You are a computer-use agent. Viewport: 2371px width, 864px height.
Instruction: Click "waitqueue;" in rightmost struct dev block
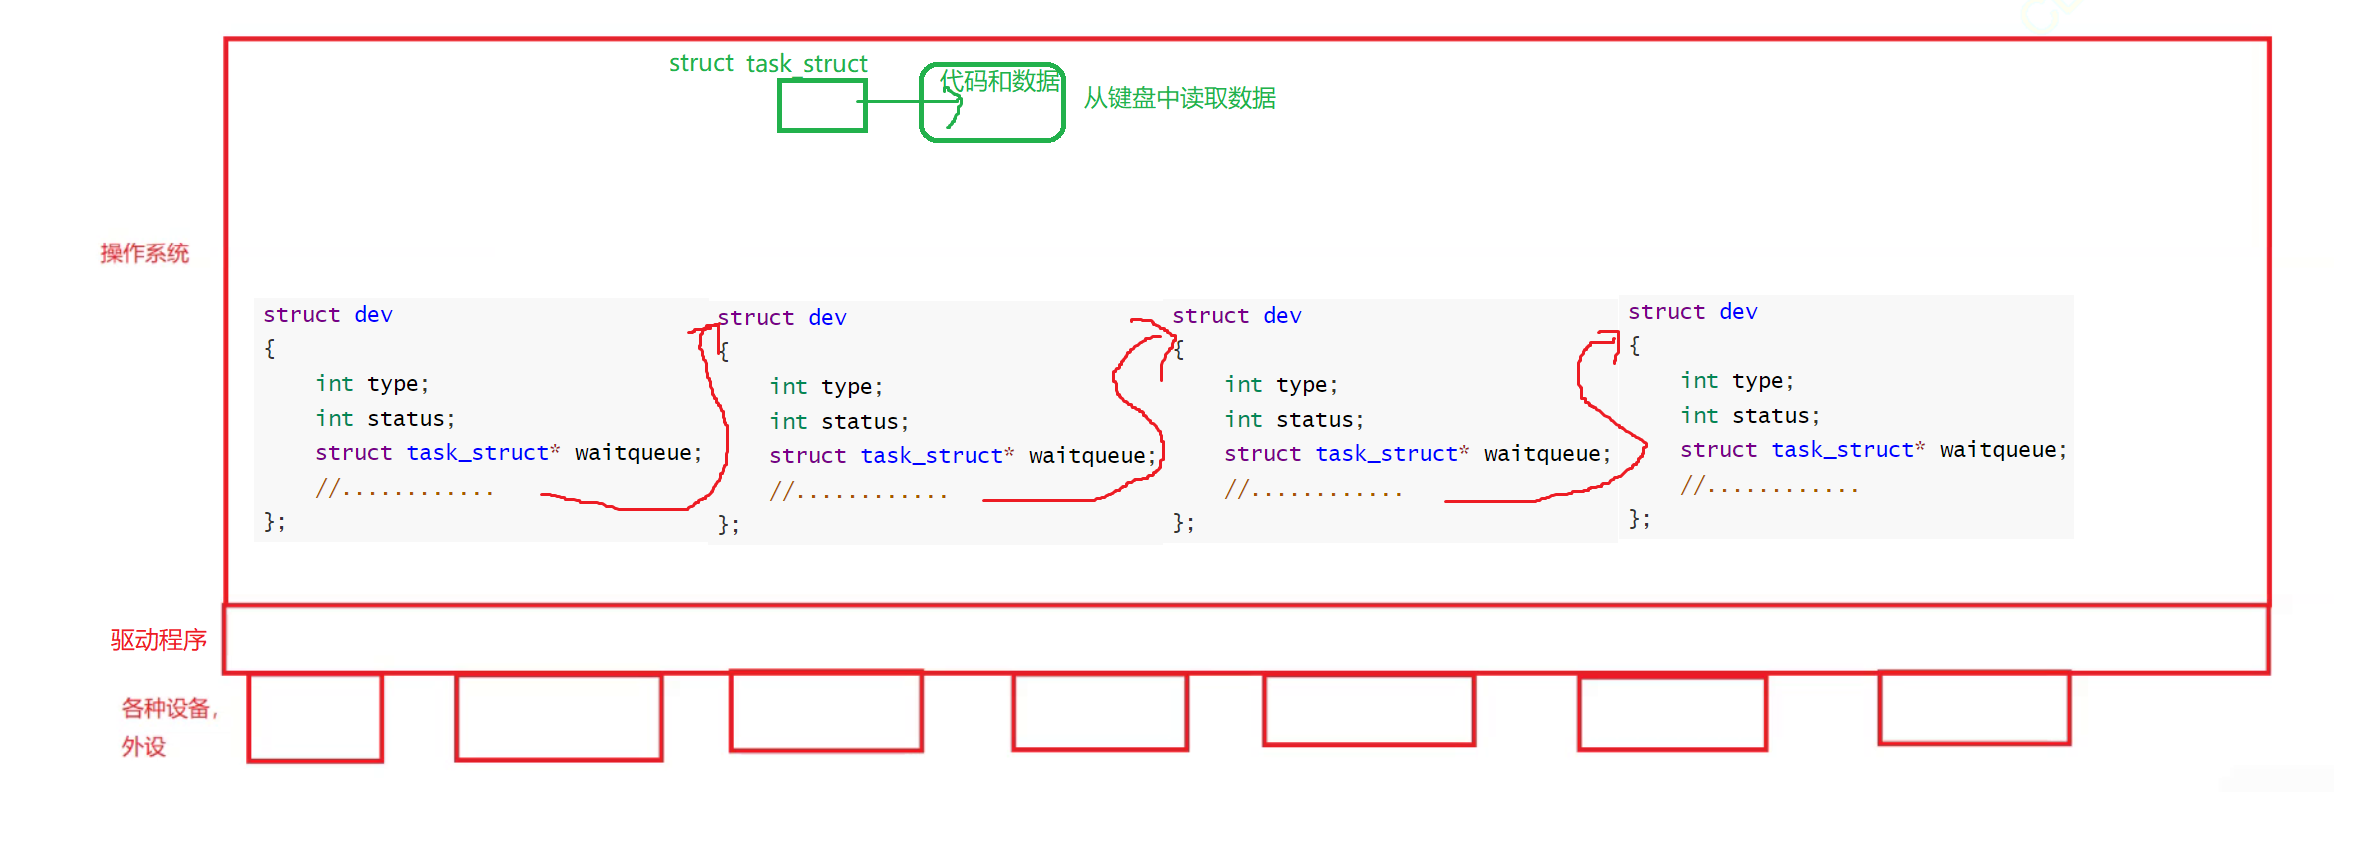click(2003, 450)
